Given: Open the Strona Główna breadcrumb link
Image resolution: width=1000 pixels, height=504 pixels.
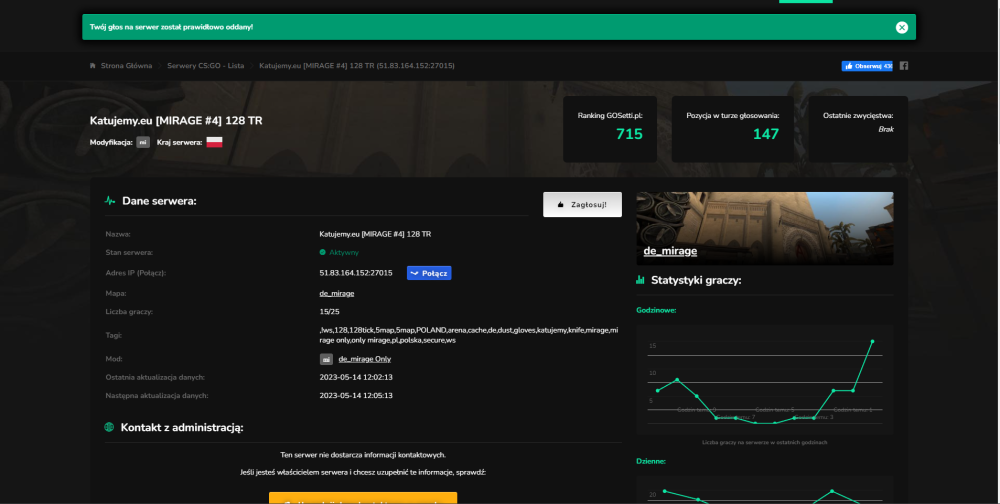Looking at the screenshot, I should (126, 66).
